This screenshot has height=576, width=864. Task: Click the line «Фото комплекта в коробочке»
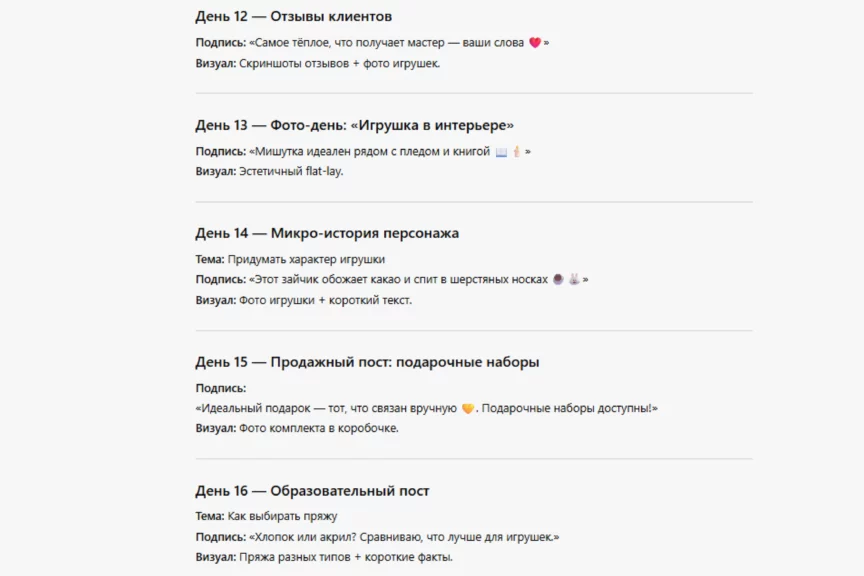point(319,428)
